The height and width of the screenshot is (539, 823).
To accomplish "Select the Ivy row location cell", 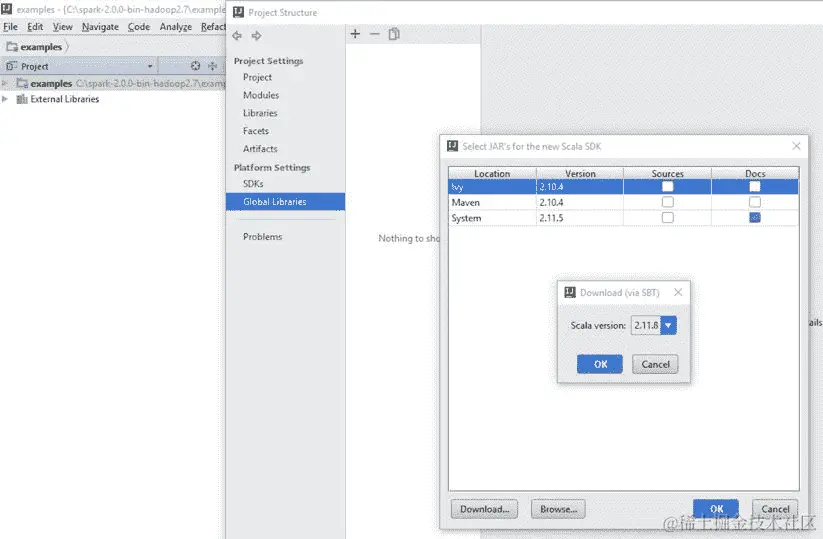I will coord(492,186).
